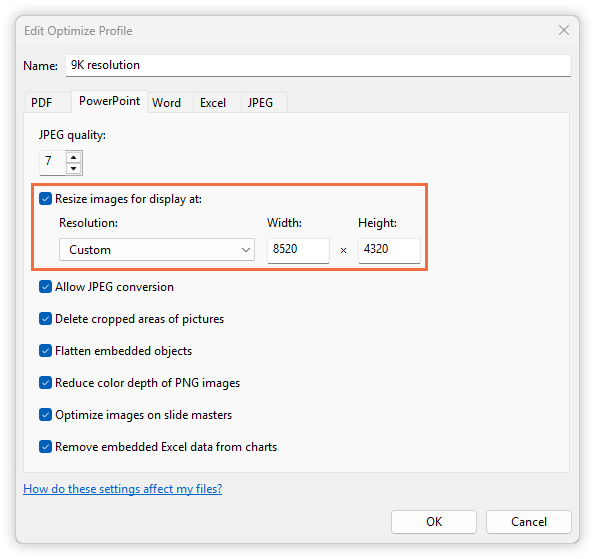The image size is (595, 559).
Task: Edit the profile Name field
Action: pyautogui.click(x=318, y=65)
